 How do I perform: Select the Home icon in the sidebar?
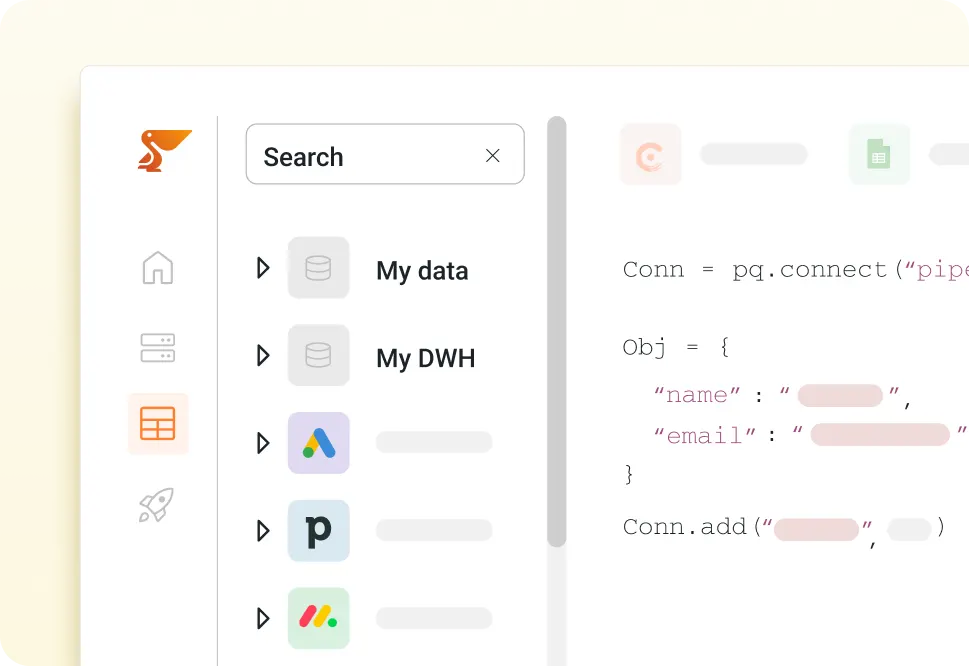pyautogui.click(x=157, y=268)
